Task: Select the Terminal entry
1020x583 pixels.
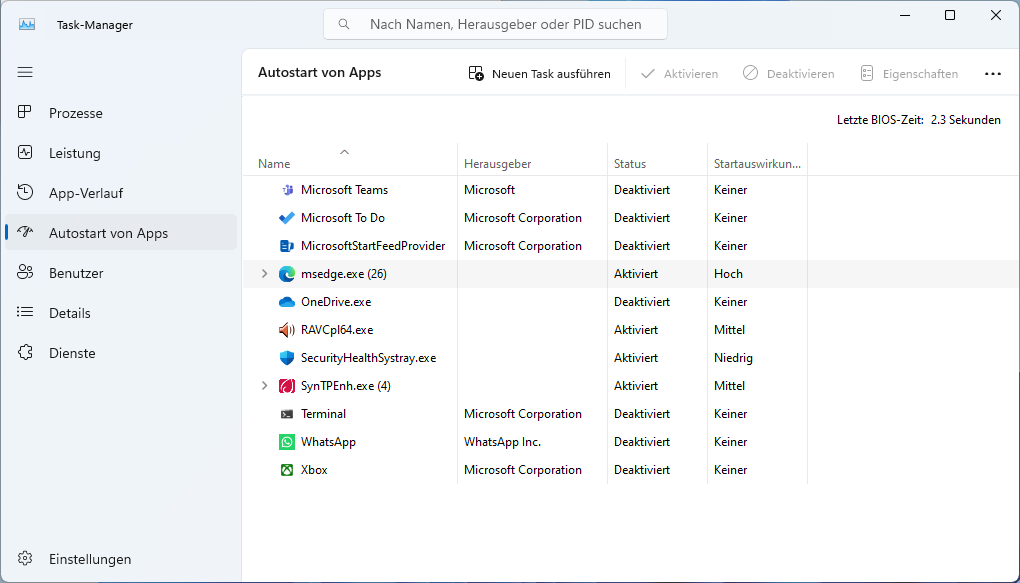Action: [323, 414]
